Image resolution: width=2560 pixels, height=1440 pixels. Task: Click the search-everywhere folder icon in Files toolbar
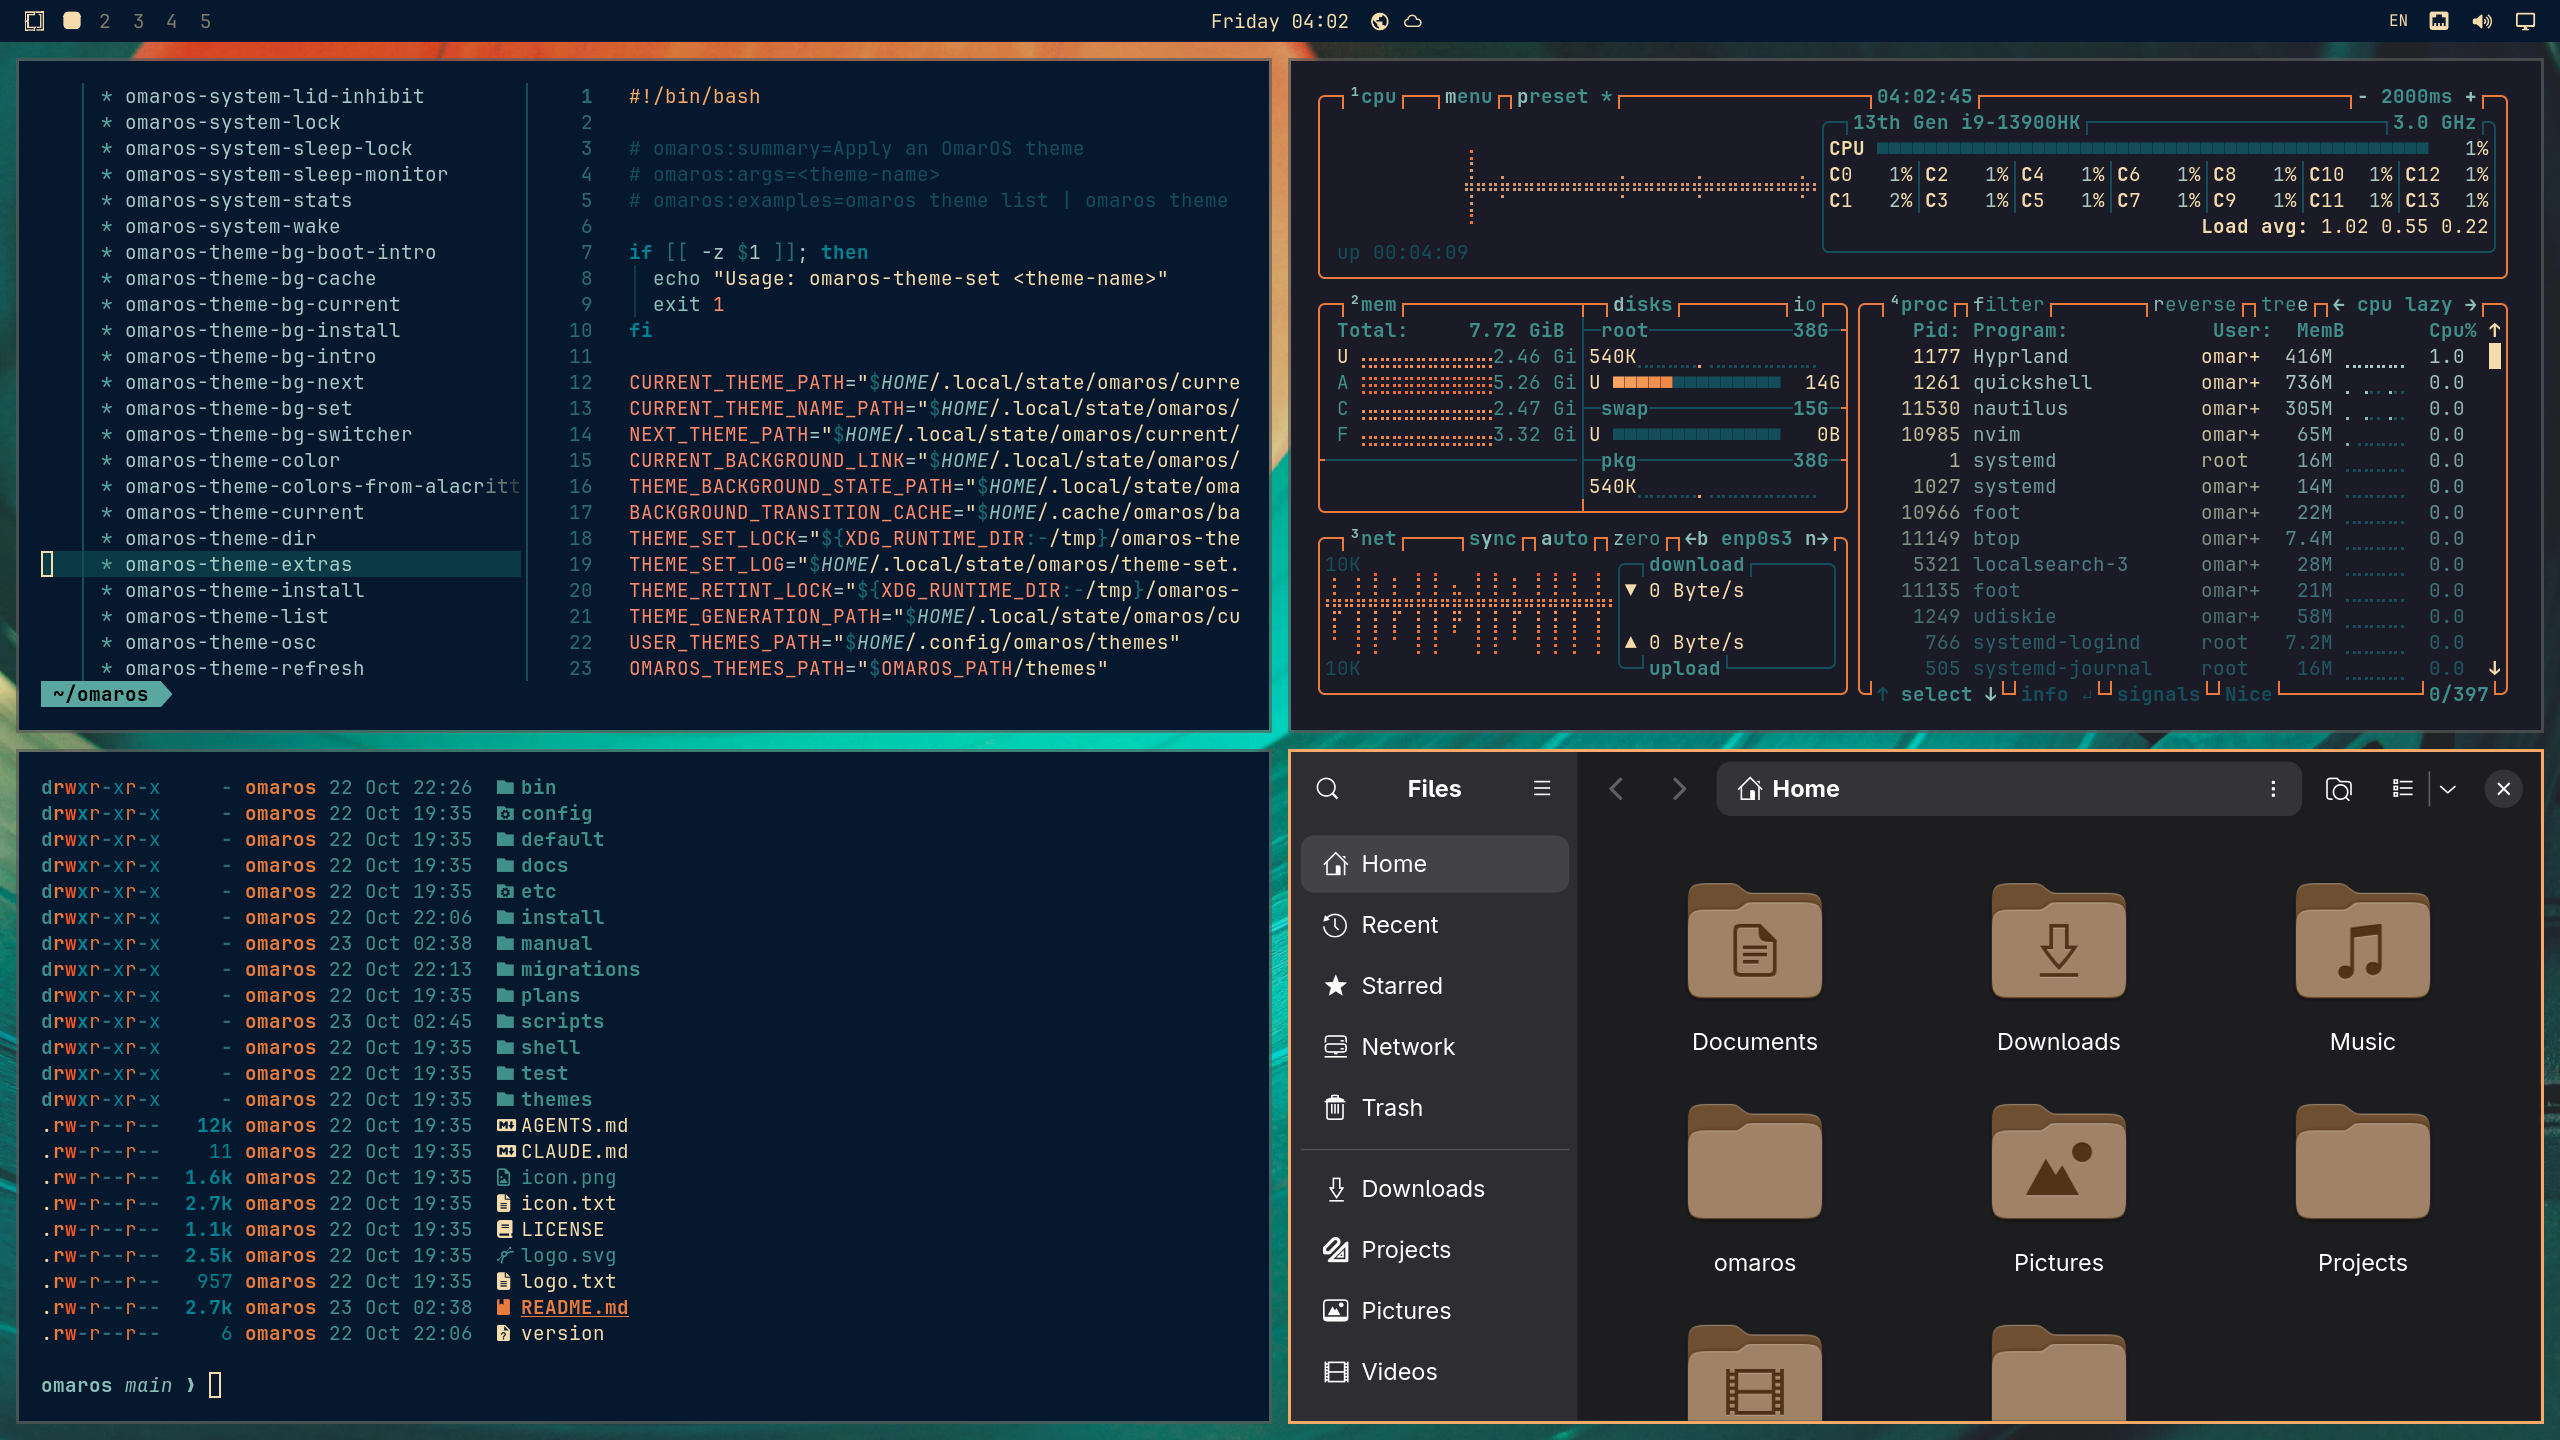[x=2338, y=789]
